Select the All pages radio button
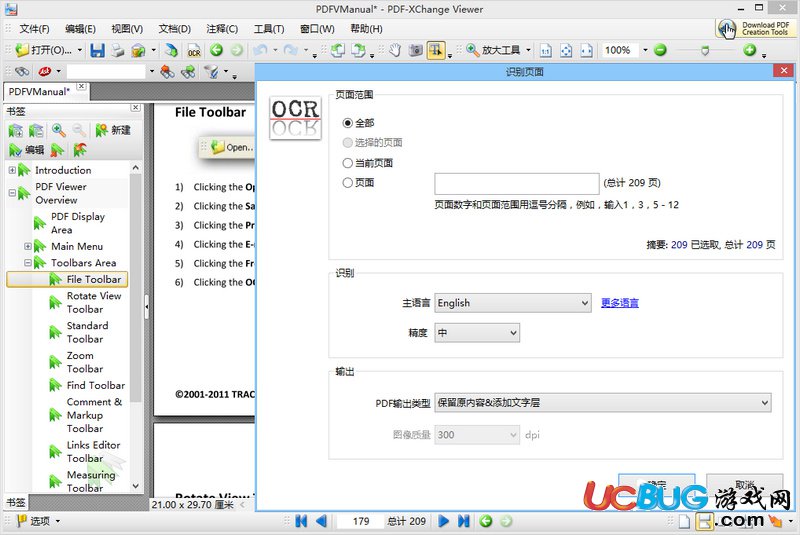The image size is (800, 535). pos(347,123)
